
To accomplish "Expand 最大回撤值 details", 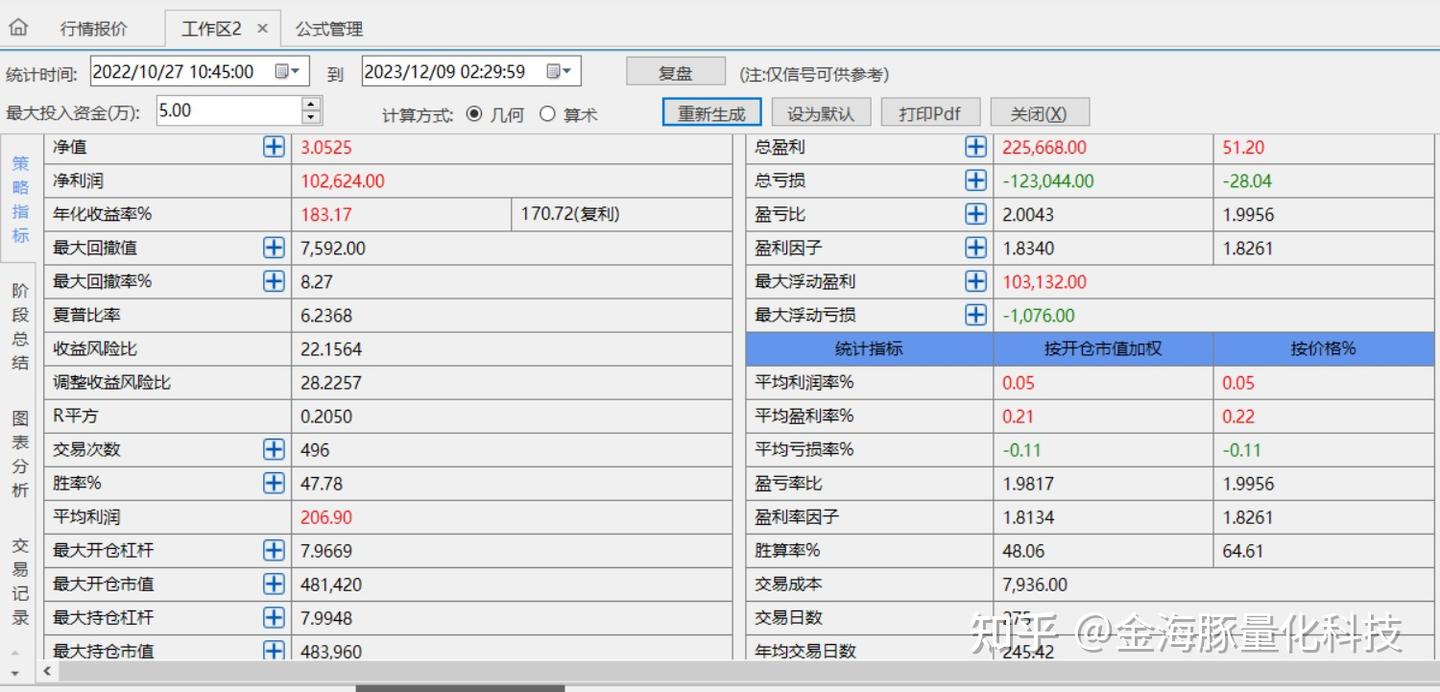I will [273, 247].
